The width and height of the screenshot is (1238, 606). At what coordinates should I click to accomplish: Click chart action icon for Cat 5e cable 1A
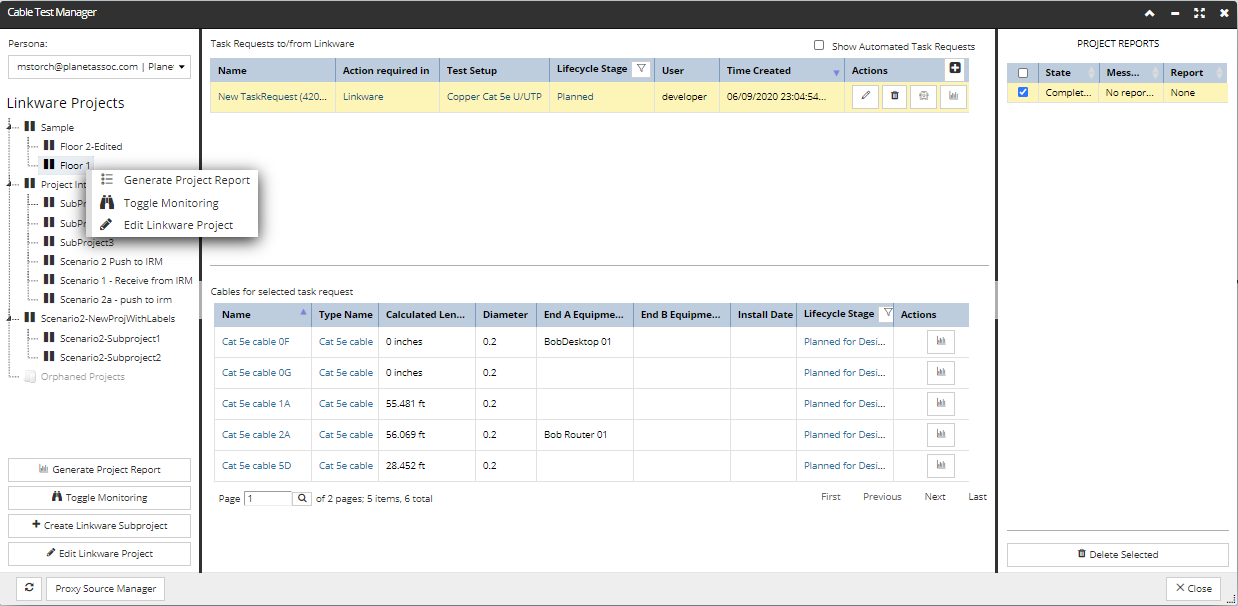[941, 404]
